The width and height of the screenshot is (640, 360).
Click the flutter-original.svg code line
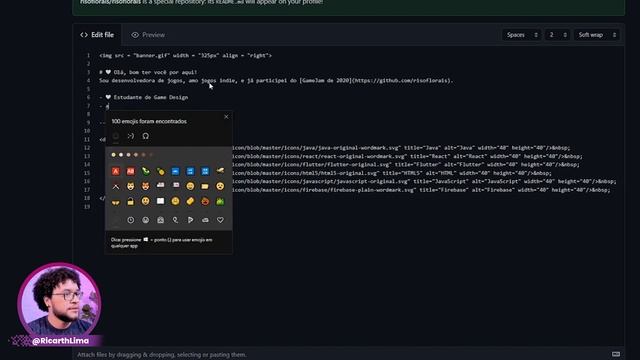(405, 165)
